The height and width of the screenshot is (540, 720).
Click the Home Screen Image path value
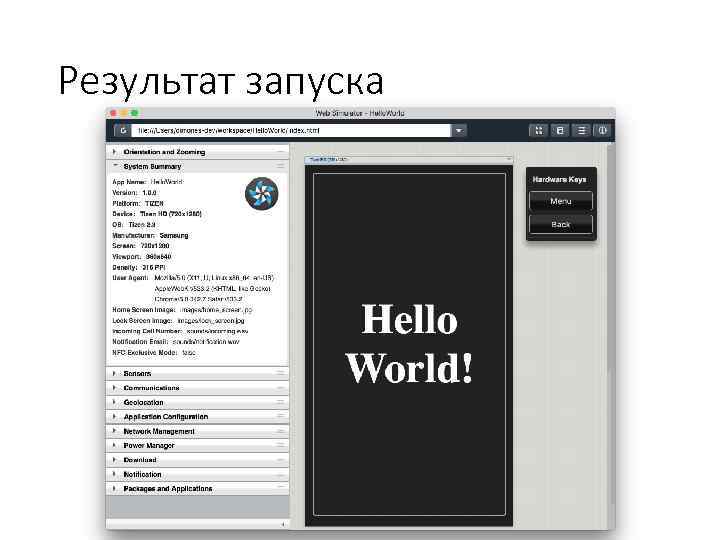(x=216, y=310)
